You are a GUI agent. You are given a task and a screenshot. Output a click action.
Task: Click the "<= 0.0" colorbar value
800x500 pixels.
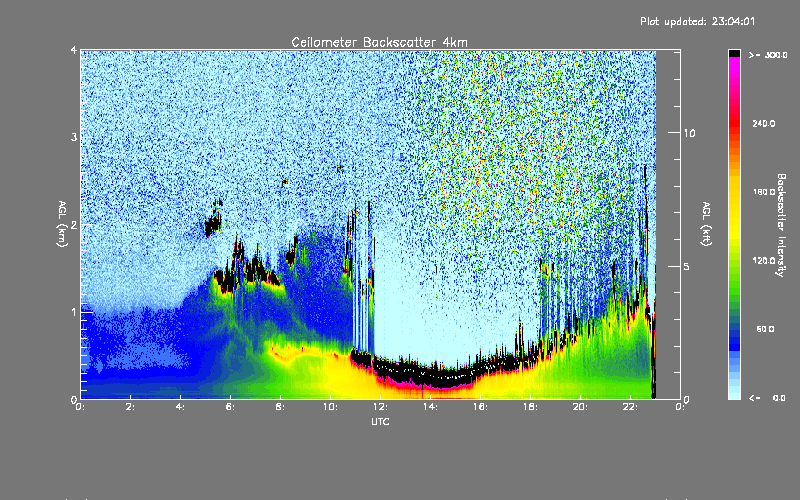click(x=767, y=397)
